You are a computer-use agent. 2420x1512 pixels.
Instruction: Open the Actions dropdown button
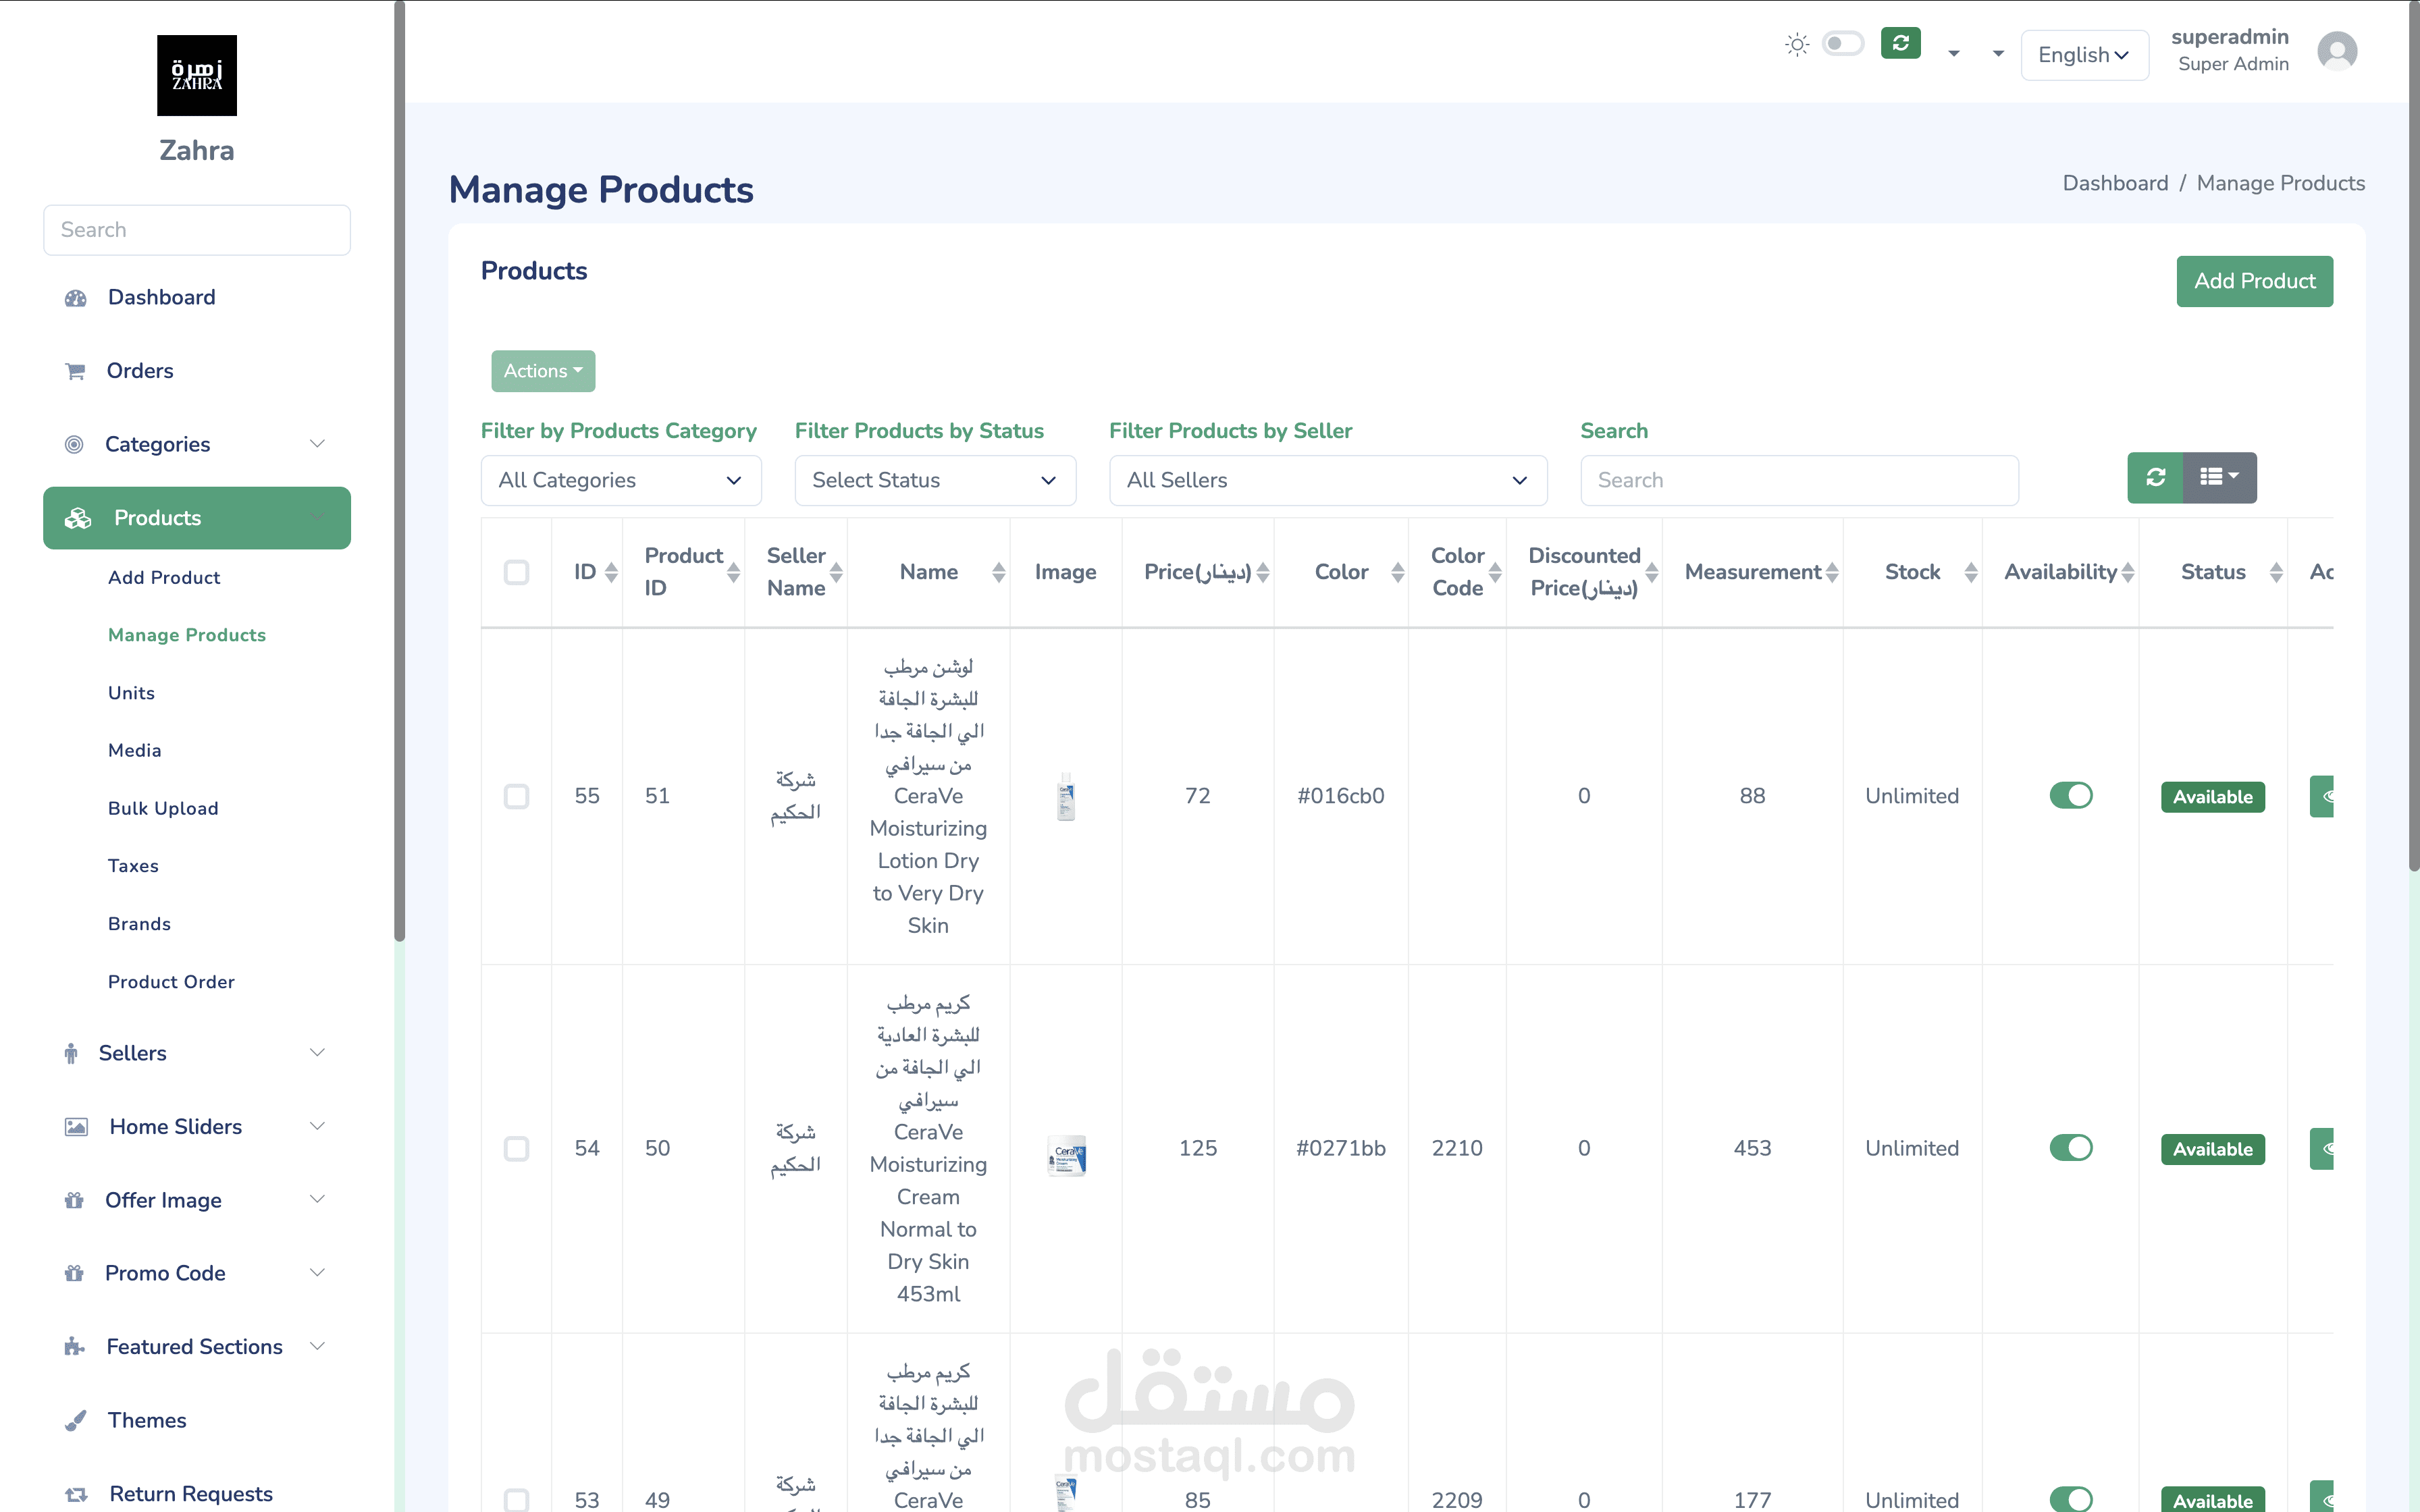click(543, 371)
